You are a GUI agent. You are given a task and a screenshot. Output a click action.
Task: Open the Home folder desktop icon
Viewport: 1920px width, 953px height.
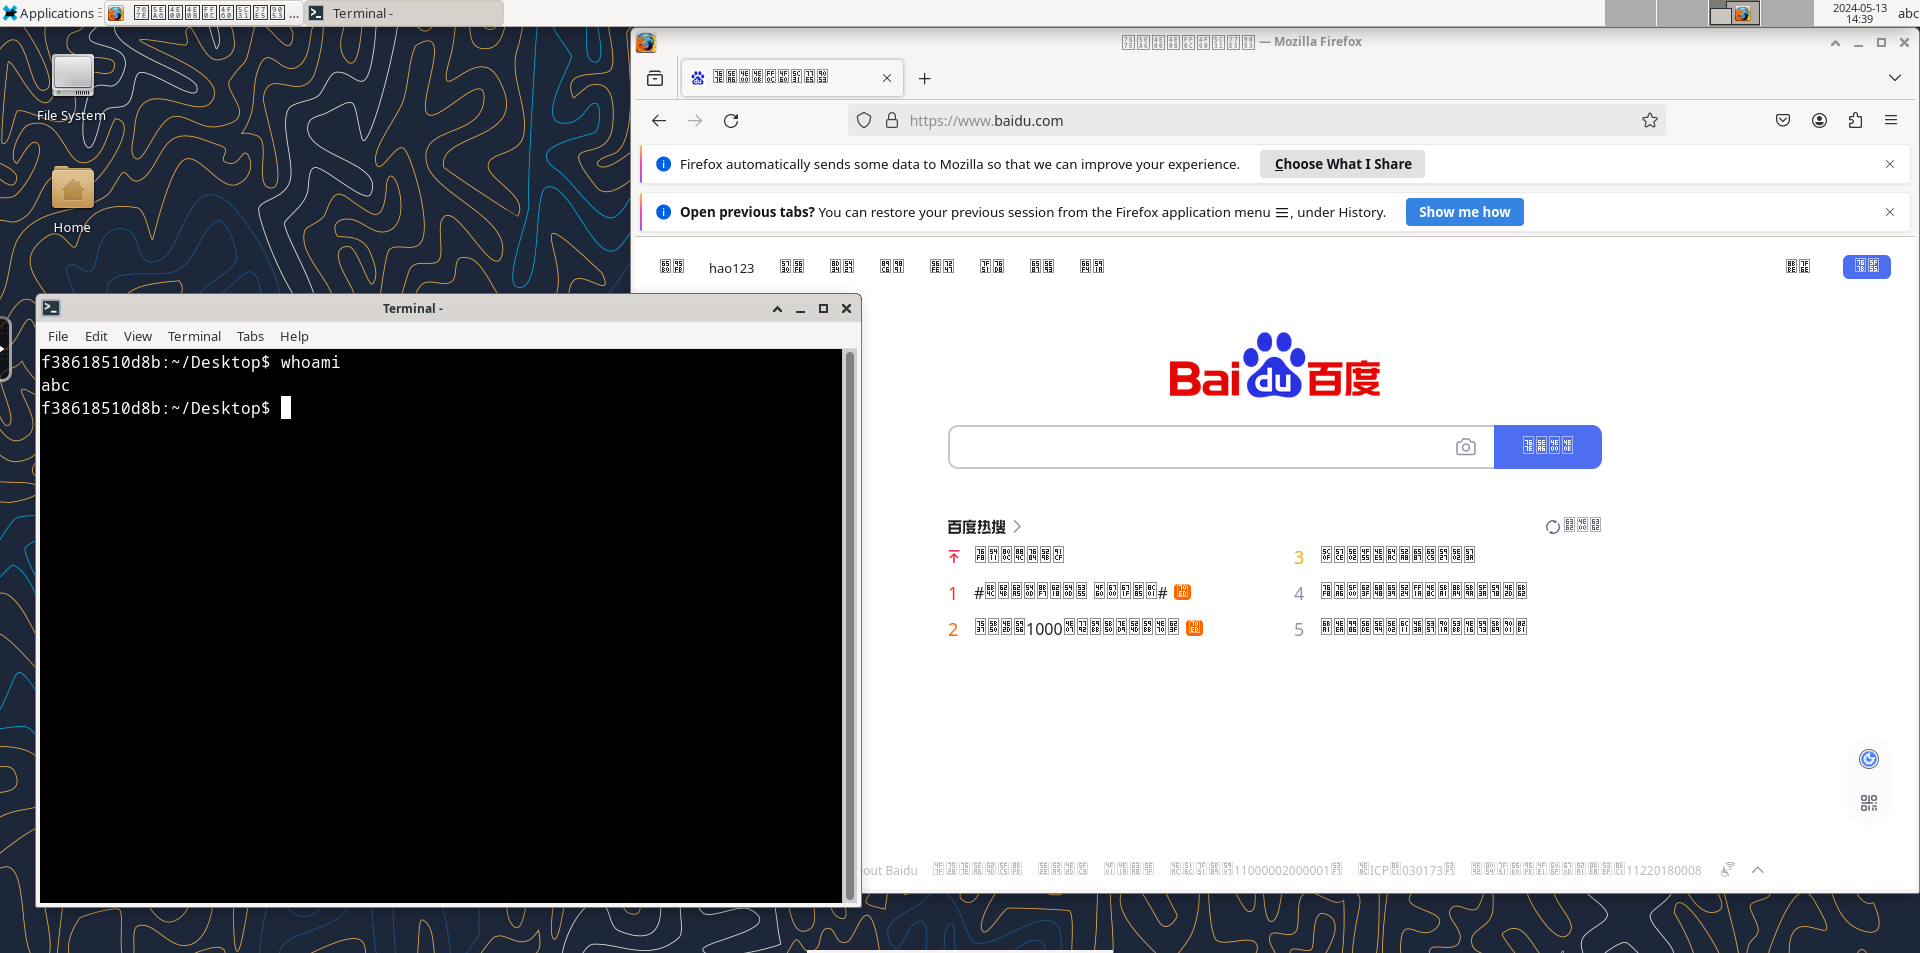(x=72, y=201)
